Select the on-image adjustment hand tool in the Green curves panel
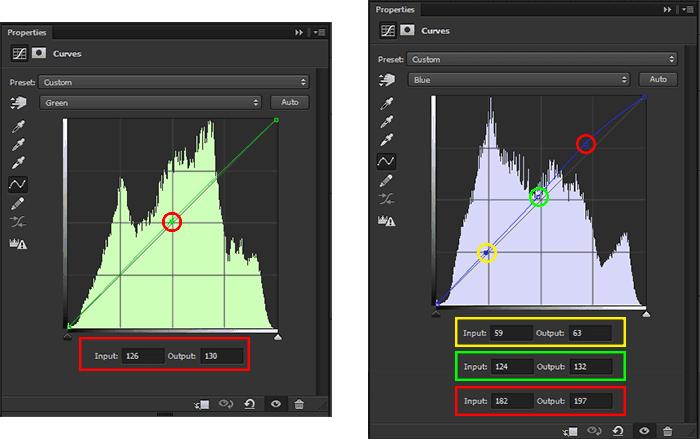Image resolution: width=700 pixels, height=439 pixels. (x=17, y=102)
